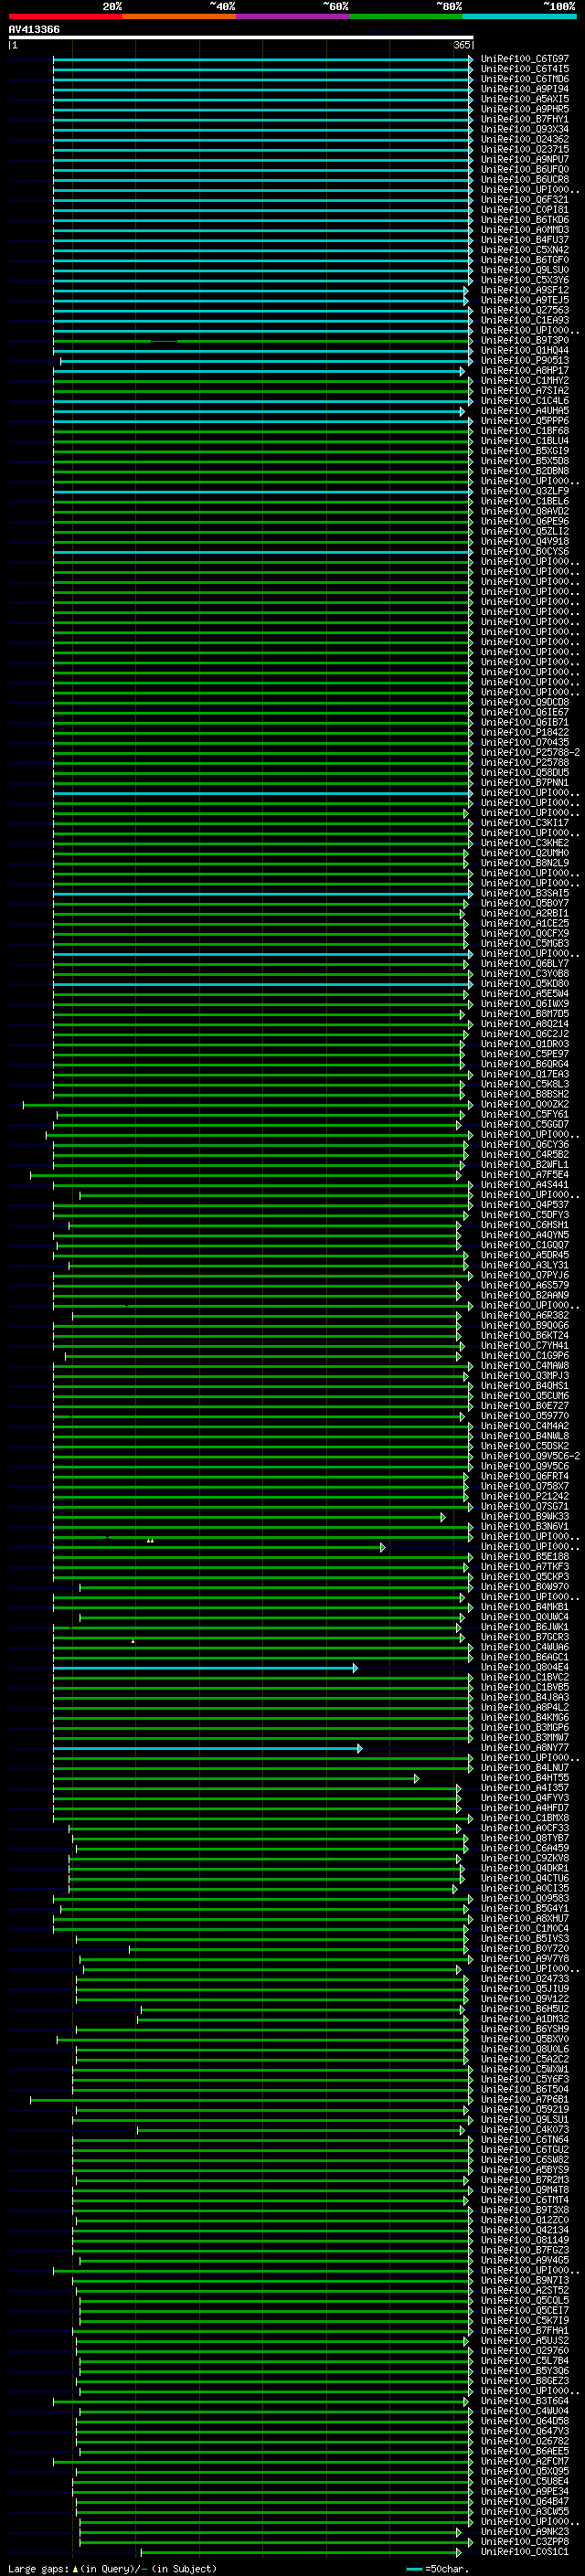The height and width of the screenshot is (2576, 585).
Task: Click hit UniRef100_Q00ZK2
Action: coord(525,1104)
